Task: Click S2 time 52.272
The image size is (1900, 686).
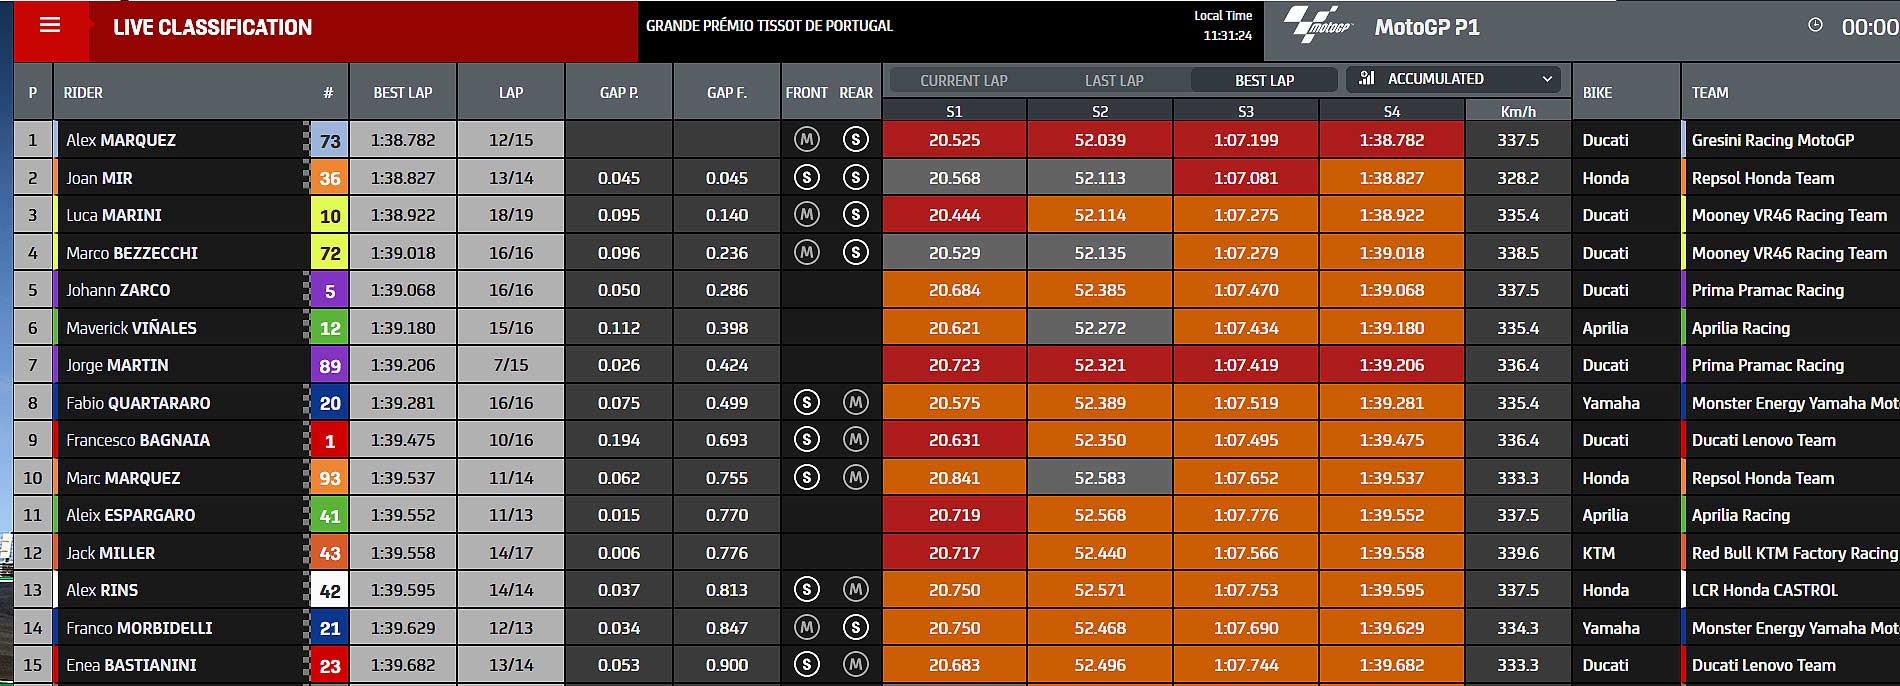Action: pos(1100,328)
